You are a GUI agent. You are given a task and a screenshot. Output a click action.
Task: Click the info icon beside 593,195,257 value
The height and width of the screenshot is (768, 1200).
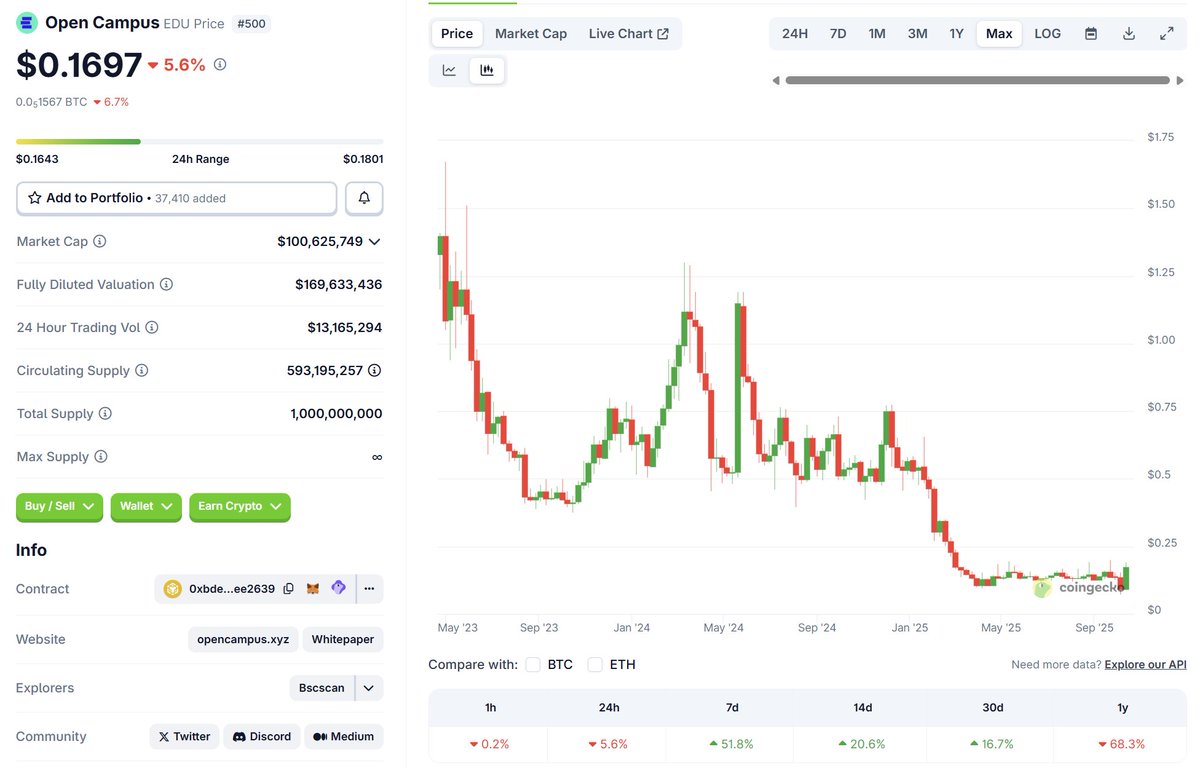click(374, 371)
